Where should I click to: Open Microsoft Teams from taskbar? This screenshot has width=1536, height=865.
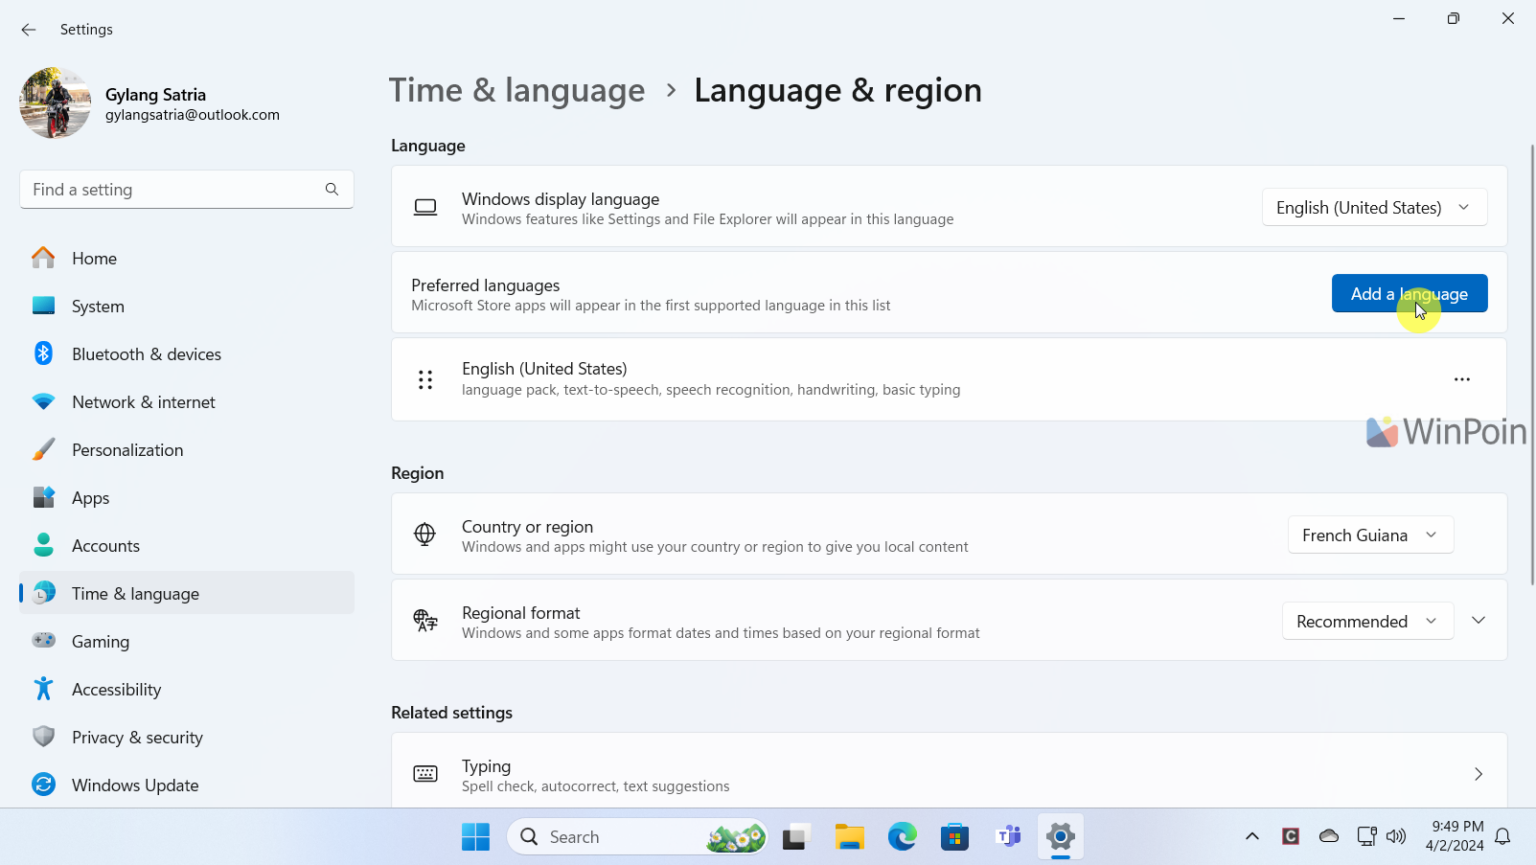pyautogui.click(x=1008, y=837)
